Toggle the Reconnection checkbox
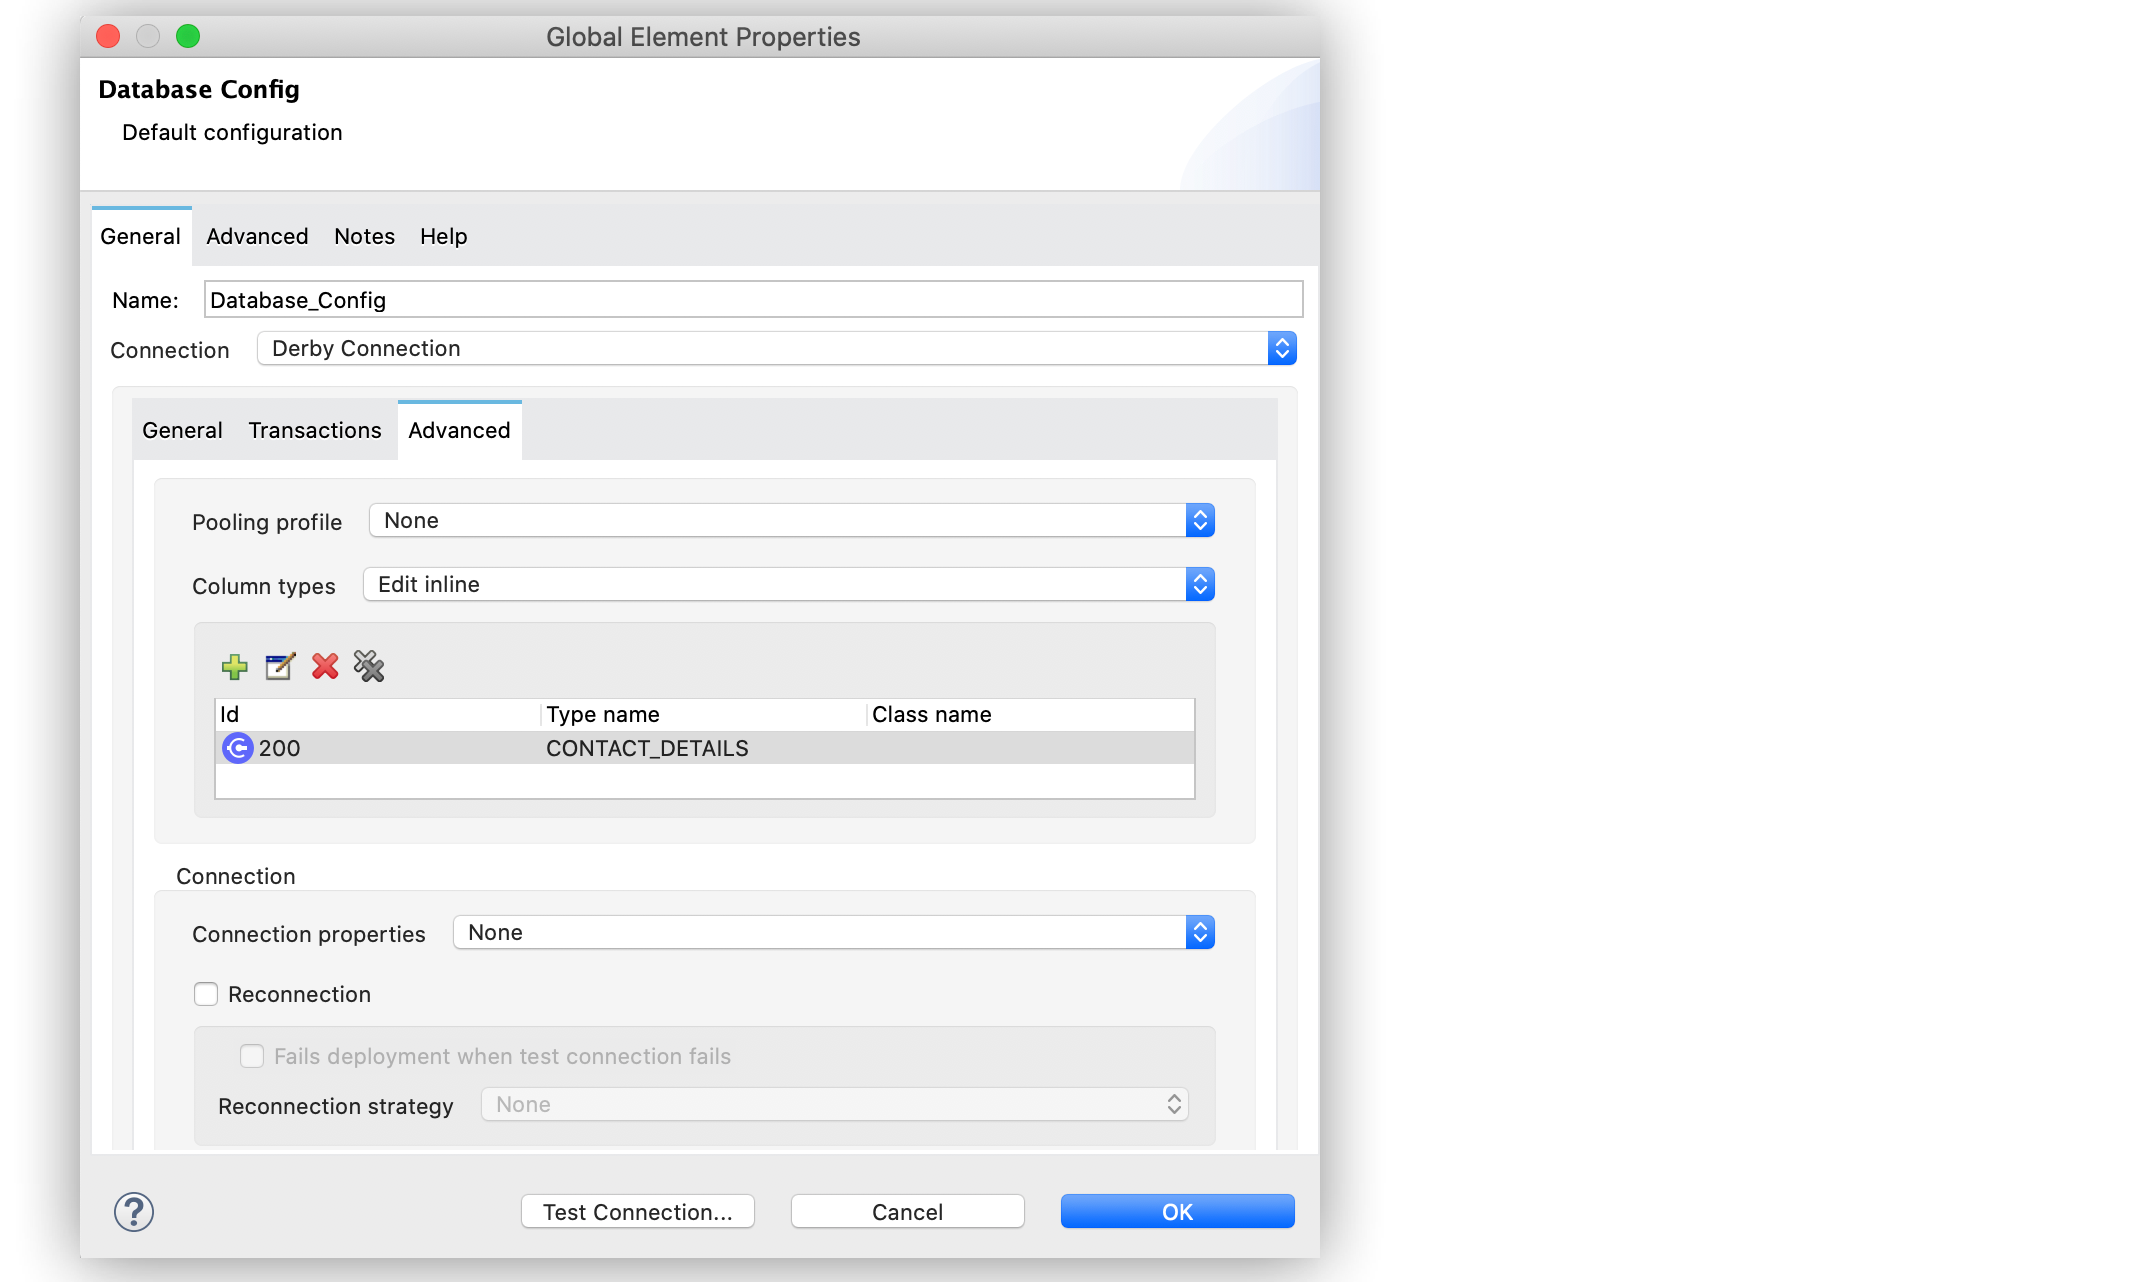Image resolution: width=2142 pixels, height=1282 pixels. coord(204,994)
